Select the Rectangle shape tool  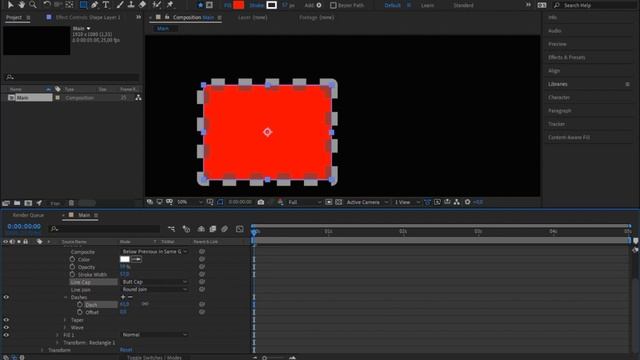pos(84,5)
